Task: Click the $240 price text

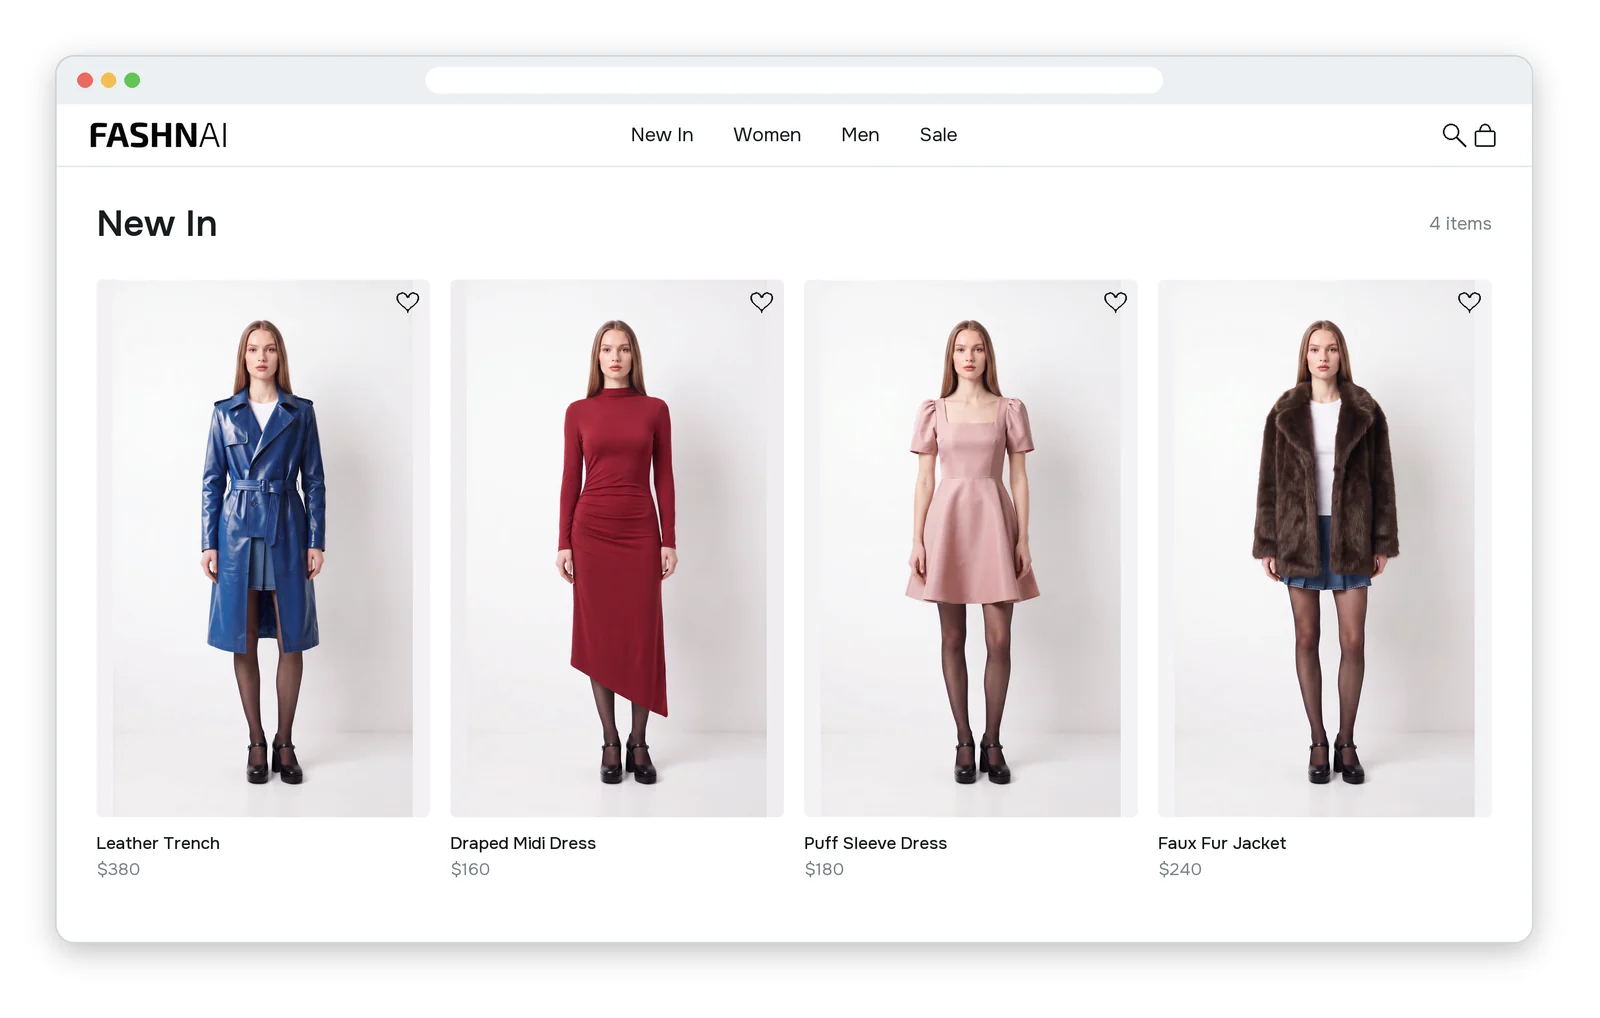Action: [1180, 869]
